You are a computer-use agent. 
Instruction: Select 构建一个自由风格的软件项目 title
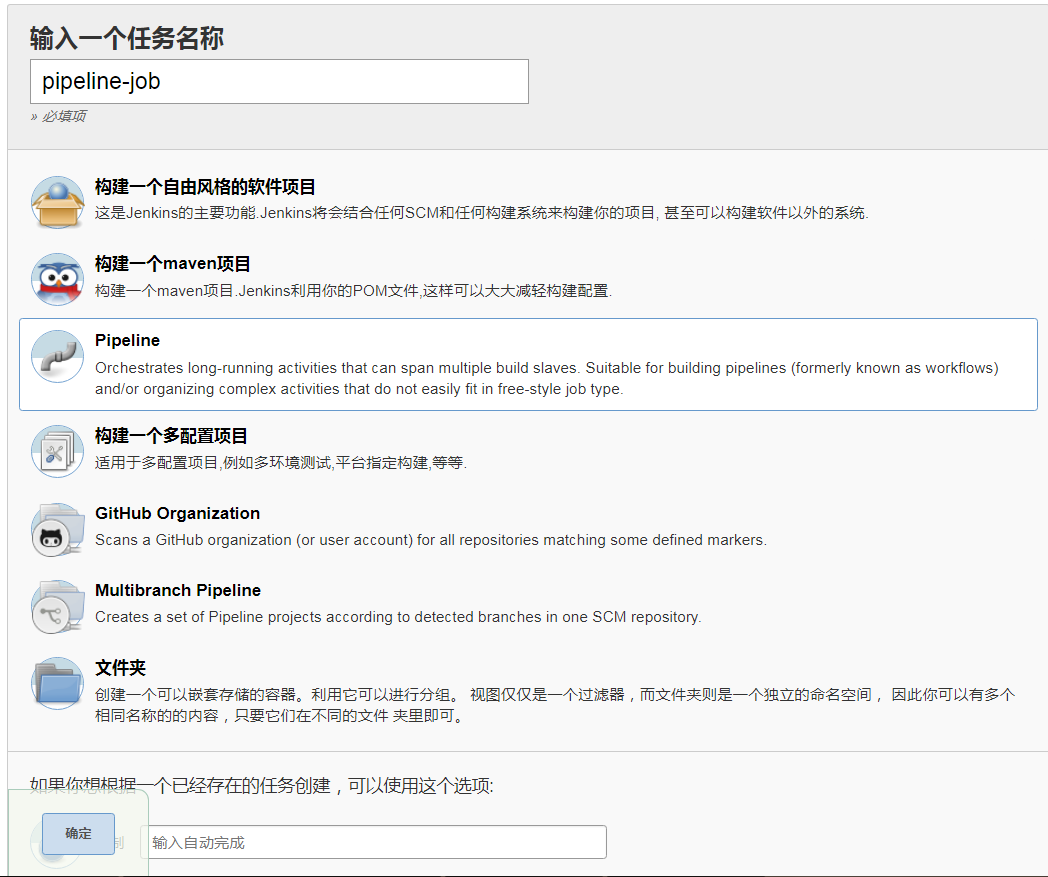pos(205,187)
